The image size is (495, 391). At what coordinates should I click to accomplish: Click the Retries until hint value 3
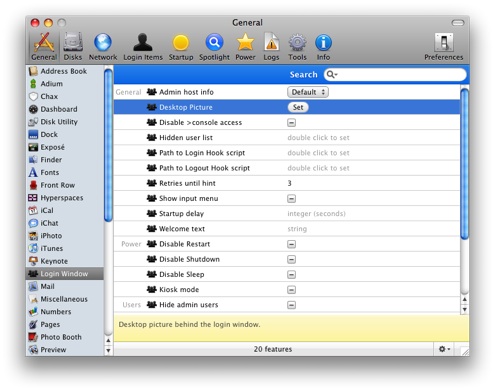289,183
